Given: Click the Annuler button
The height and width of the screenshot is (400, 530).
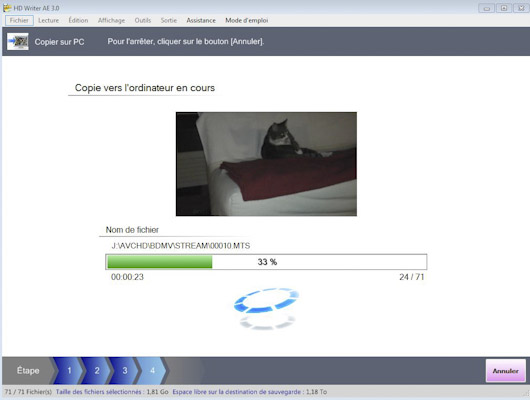Looking at the screenshot, I should (506, 371).
